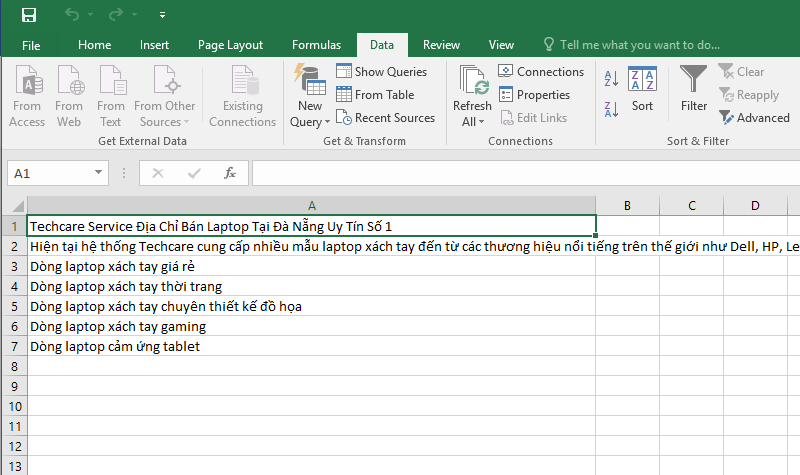Open Advanced filter options
The height and width of the screenshot is (475, 800).
754,118
